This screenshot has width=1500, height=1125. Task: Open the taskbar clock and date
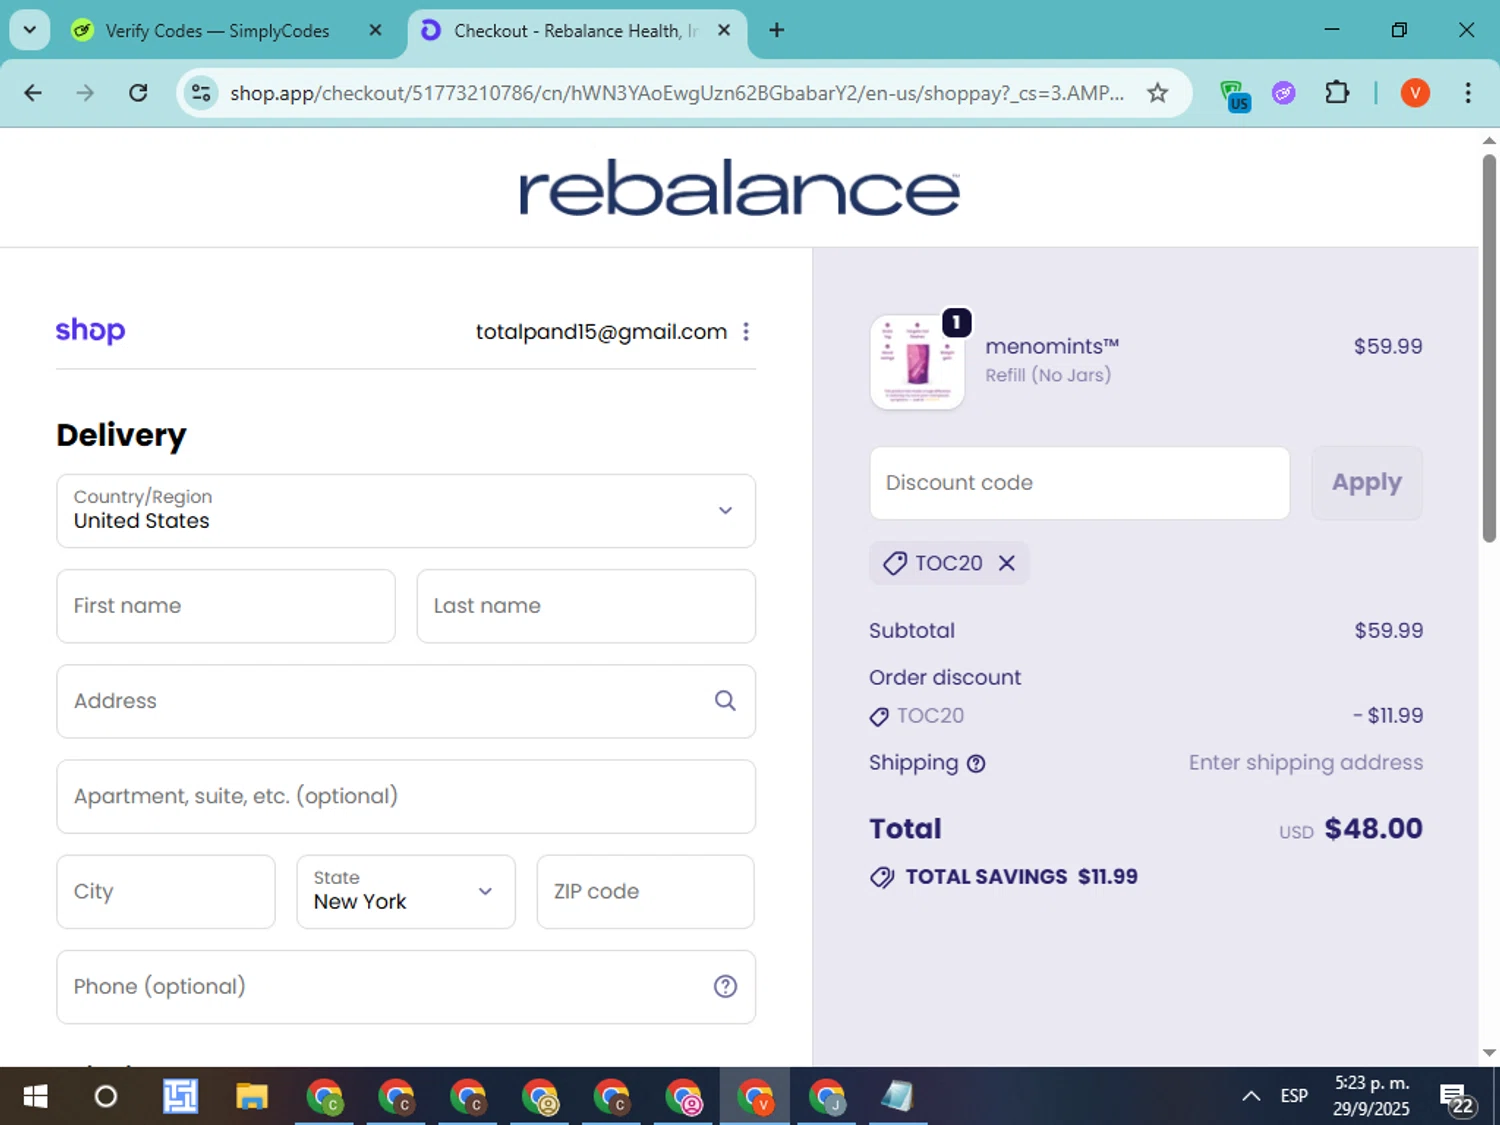pos(1371,1096)
